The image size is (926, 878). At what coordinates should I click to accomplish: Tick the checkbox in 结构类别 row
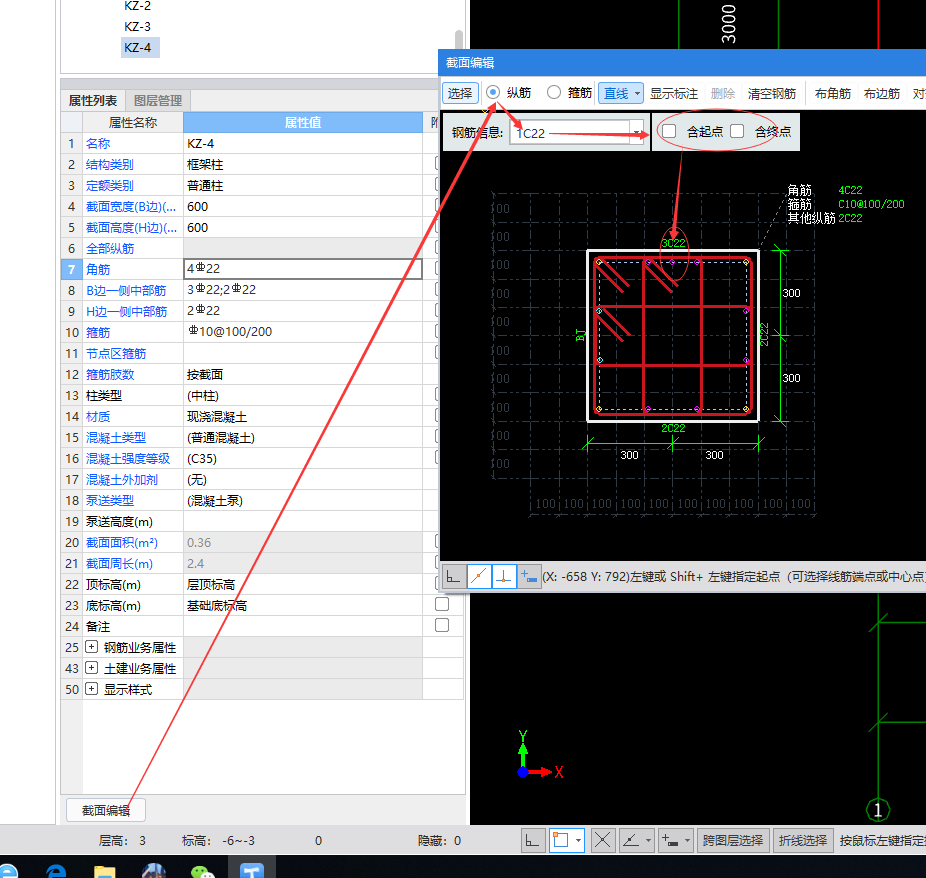pos(437,163)
